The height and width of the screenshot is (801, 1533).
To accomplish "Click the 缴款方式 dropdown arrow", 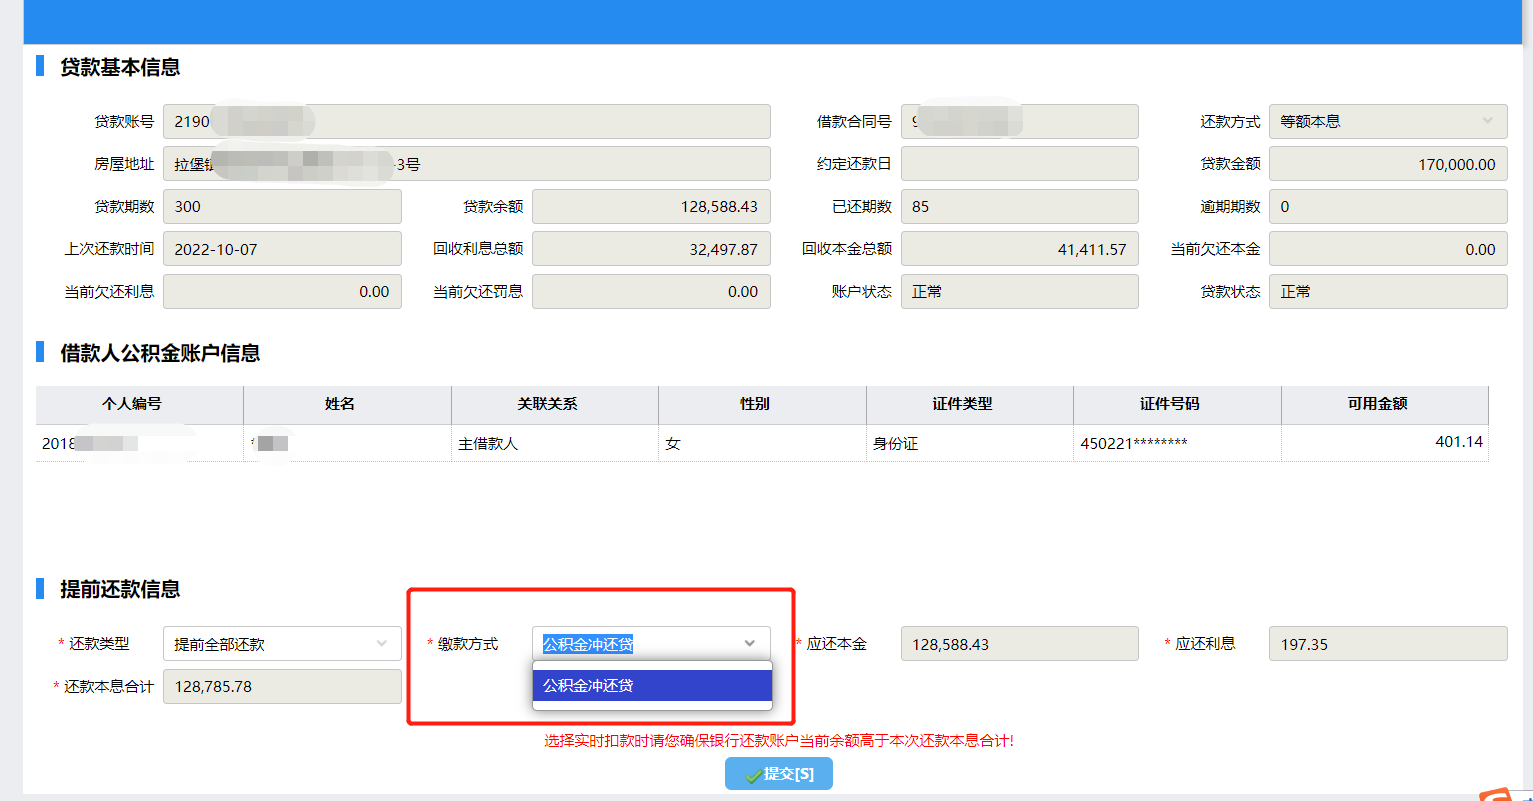I will (x=750, y=644).
